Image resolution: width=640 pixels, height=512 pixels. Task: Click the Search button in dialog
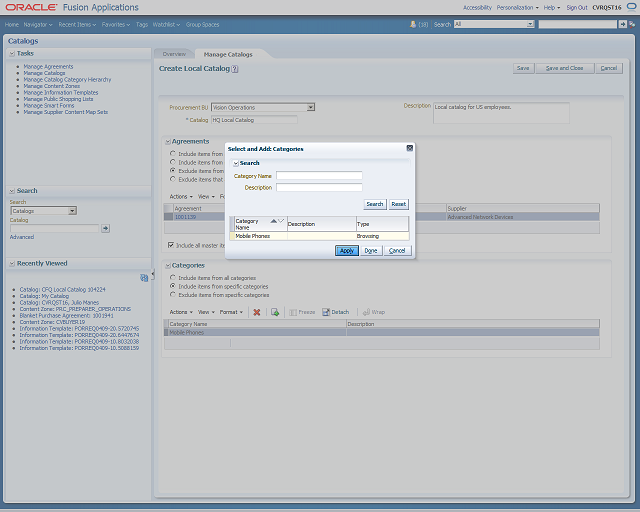click(375, 204)
